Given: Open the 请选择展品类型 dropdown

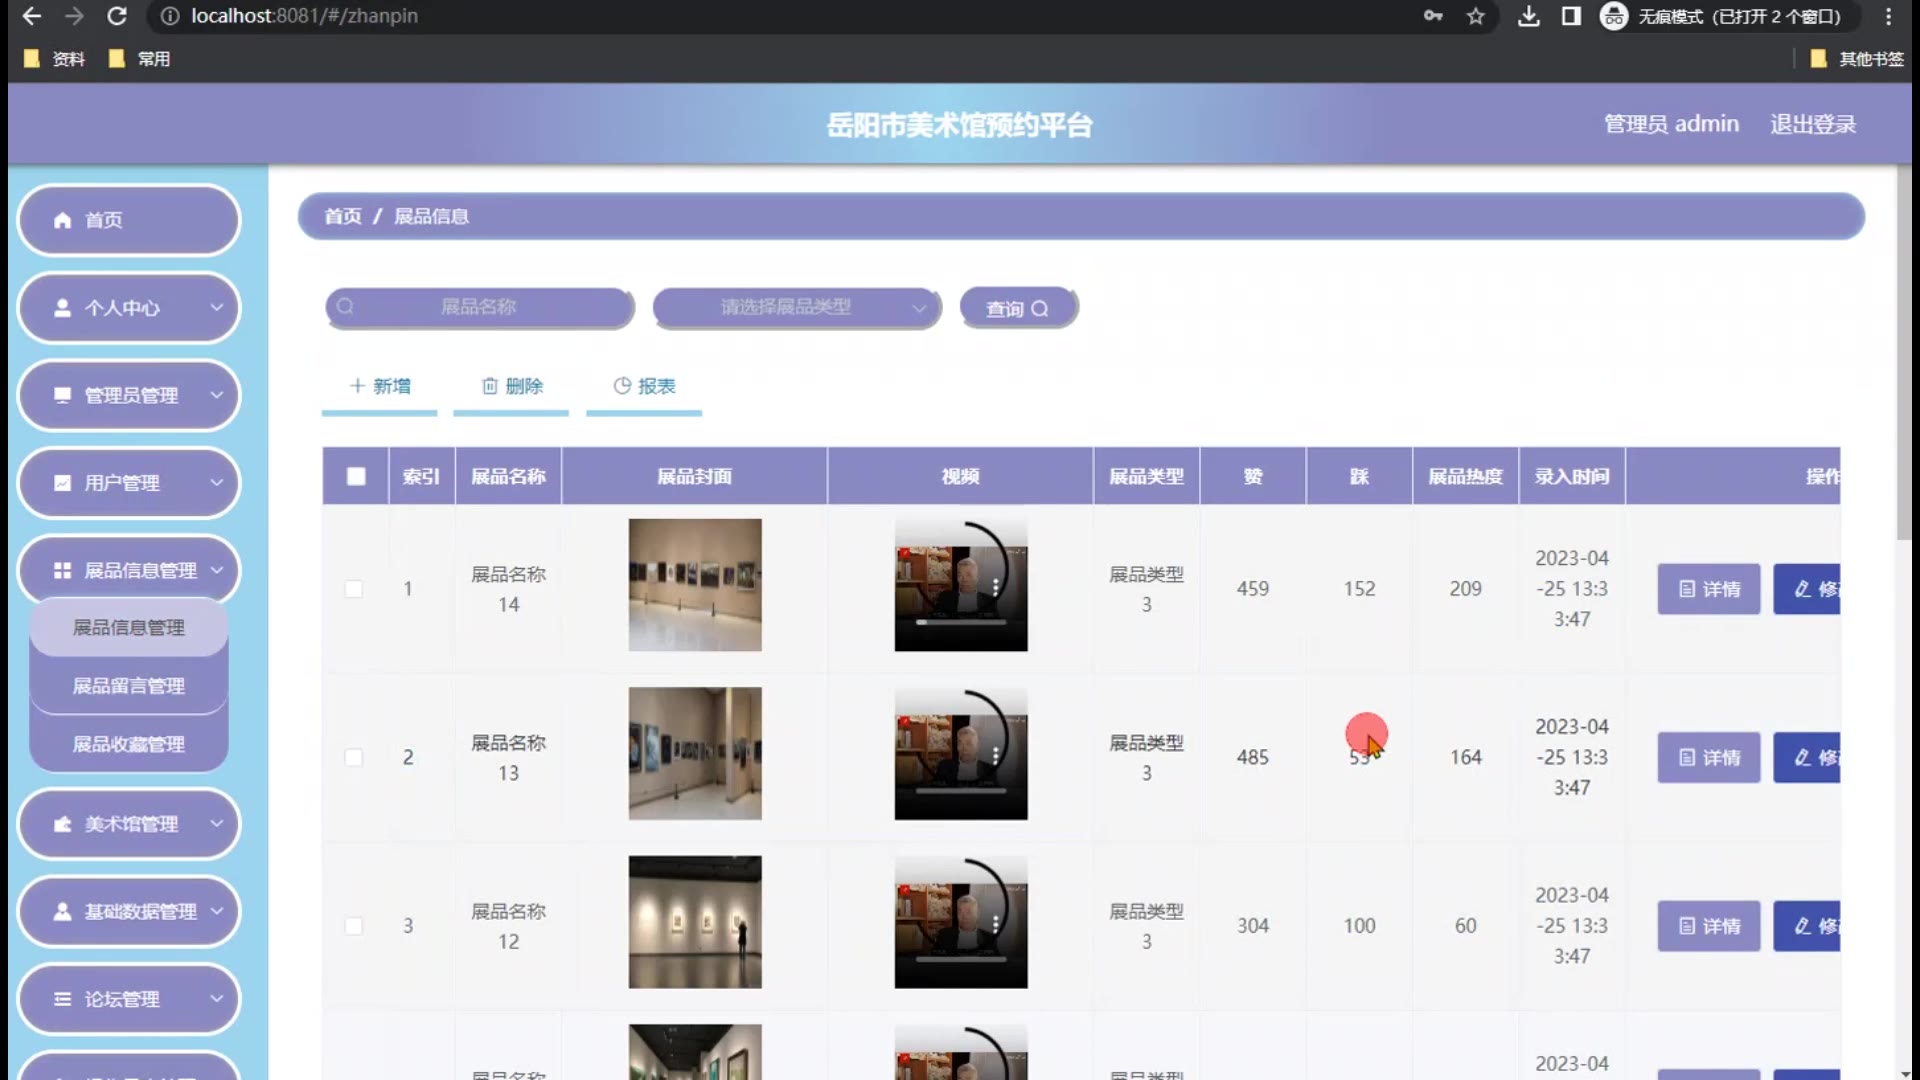Looking at the screenshot, I should [797, 307].
